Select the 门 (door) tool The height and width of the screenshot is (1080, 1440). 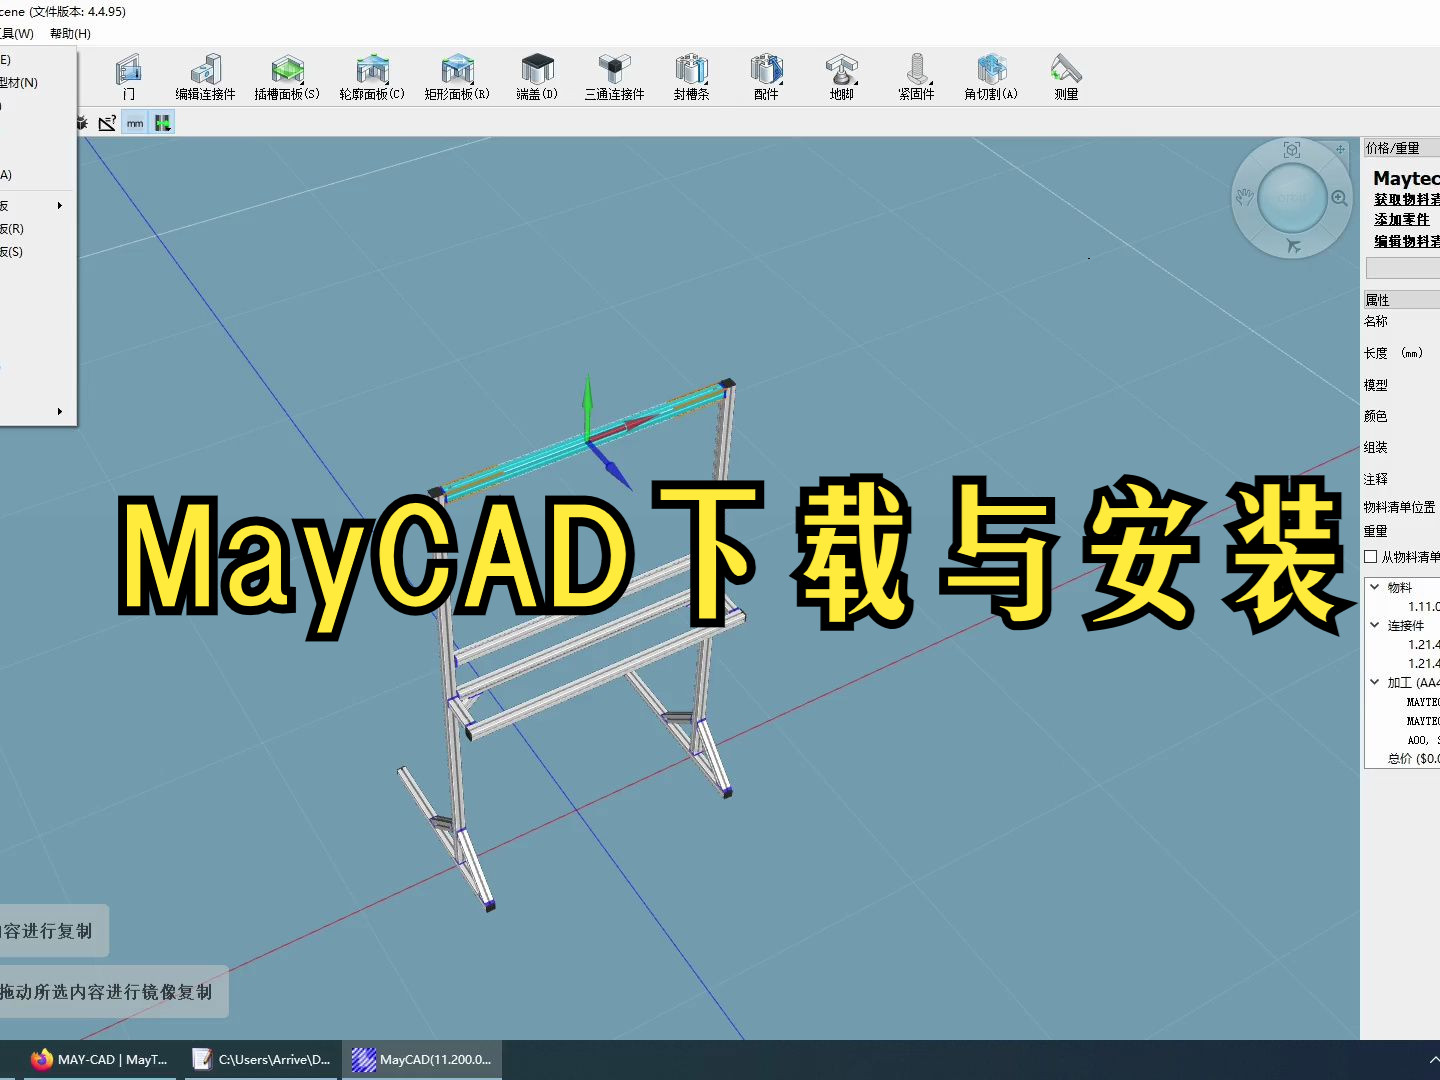click(128, 77)
